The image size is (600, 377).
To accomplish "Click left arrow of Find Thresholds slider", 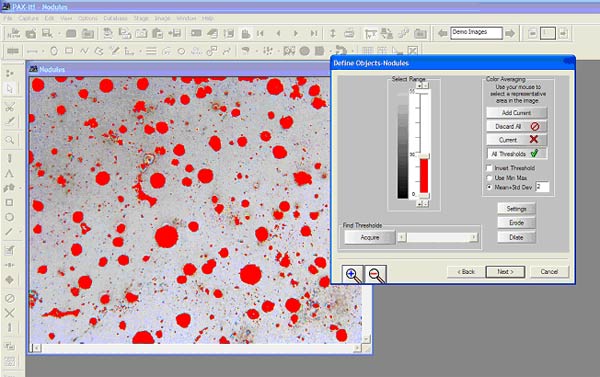I will (401, 237).
